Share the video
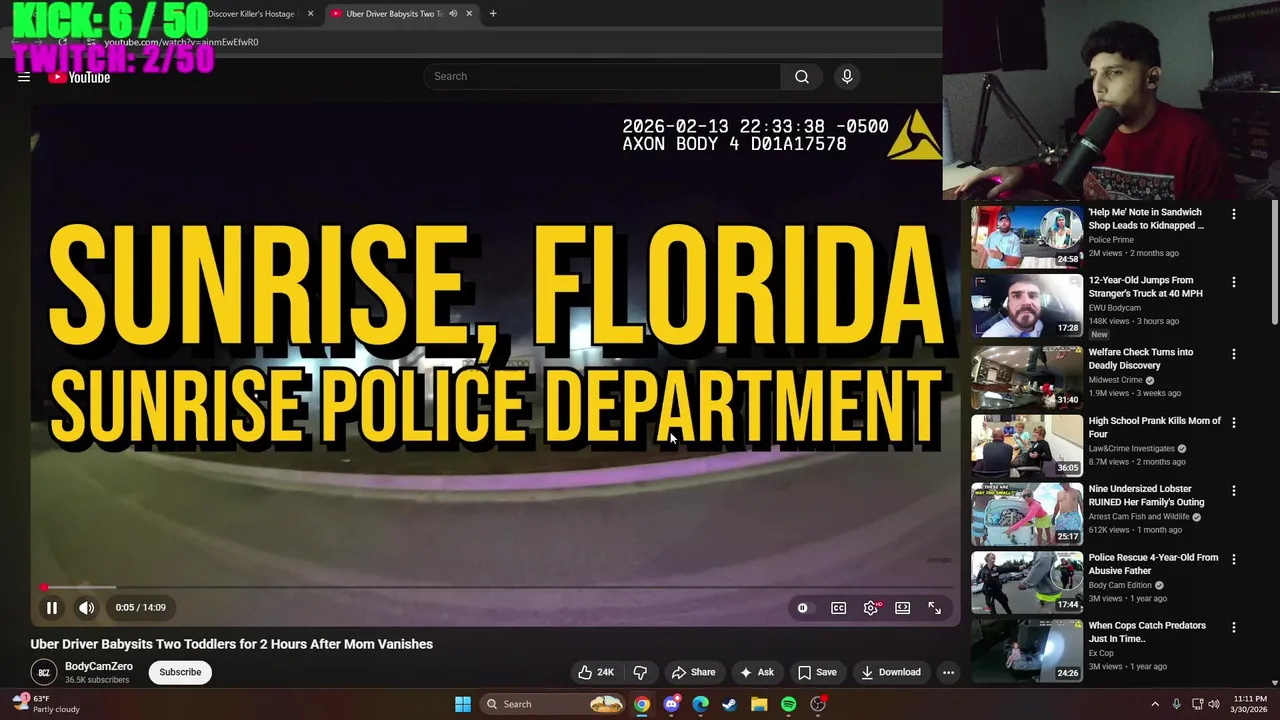Image resolution: width=1280 pixels, height=720 pixels. 693,672
